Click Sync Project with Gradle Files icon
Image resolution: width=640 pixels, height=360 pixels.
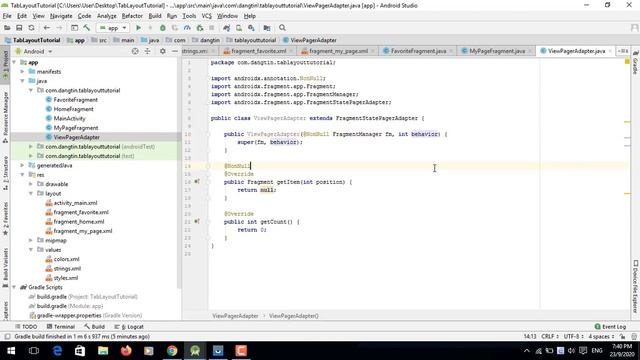pos(227,28)
